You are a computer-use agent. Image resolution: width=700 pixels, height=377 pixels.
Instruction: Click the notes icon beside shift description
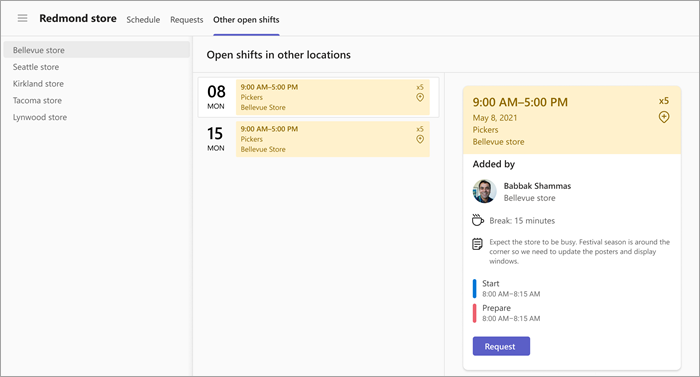coord(477,244)
